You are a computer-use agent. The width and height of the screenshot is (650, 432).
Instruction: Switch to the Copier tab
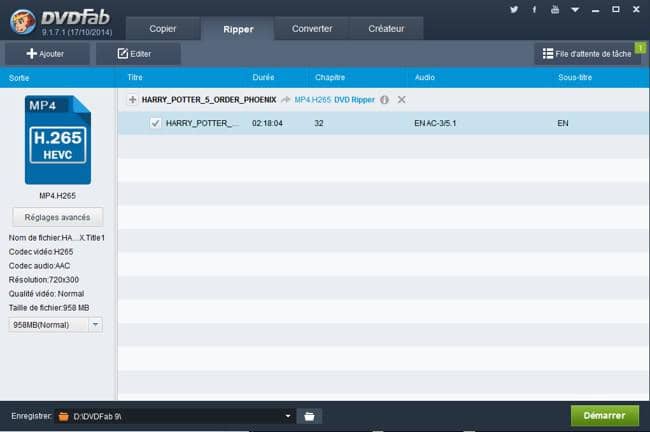pos(162,28)
